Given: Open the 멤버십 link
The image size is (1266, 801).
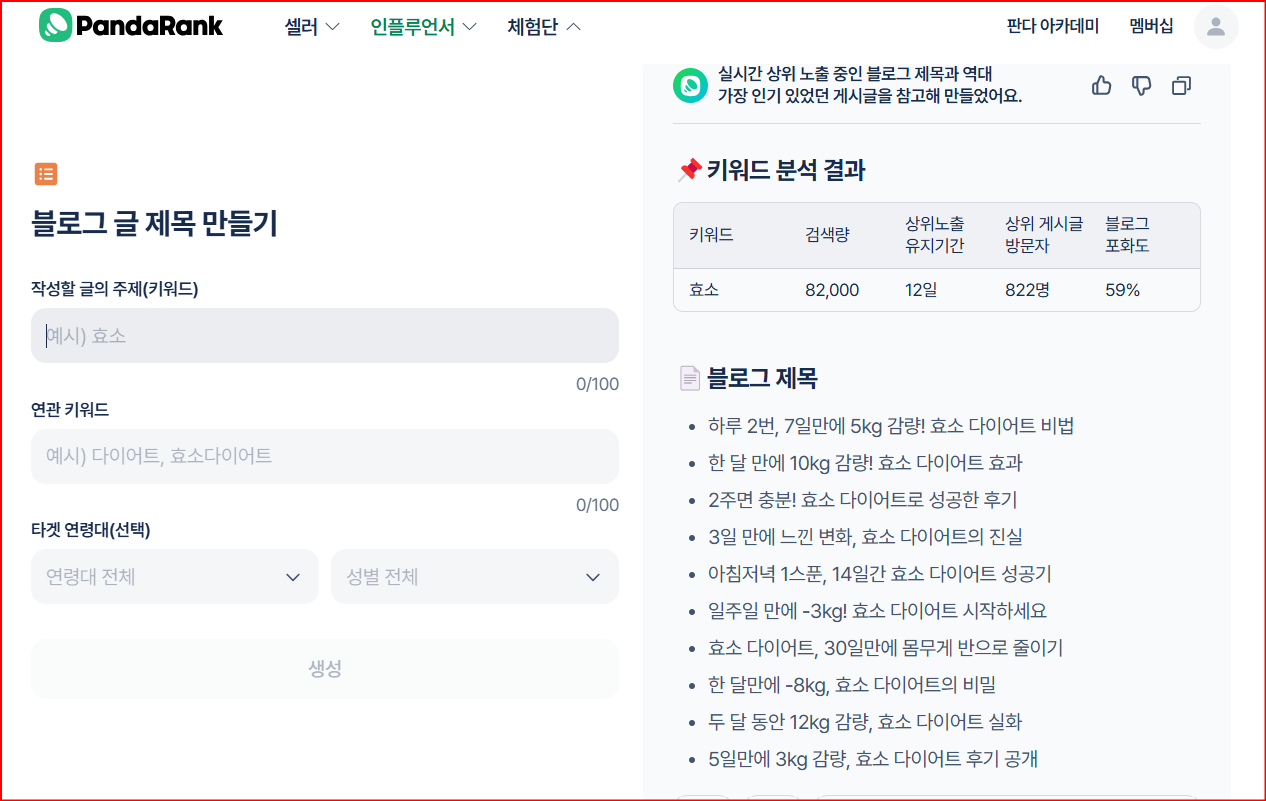Looking at the screenshot, I should point(1151,26).
